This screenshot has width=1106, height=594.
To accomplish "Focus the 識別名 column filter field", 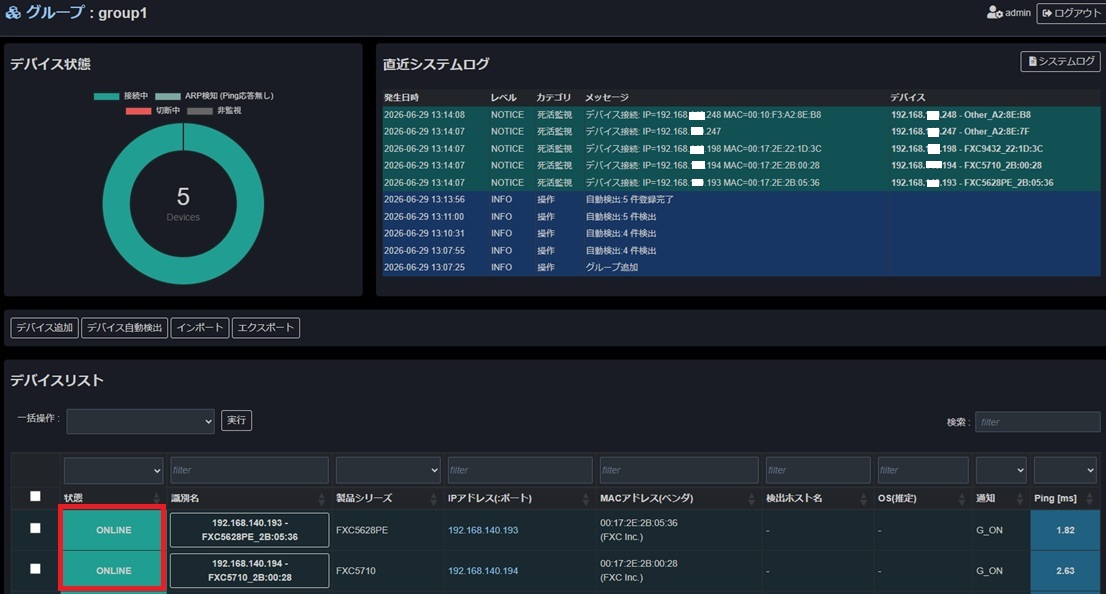I will tap(249, 470).
